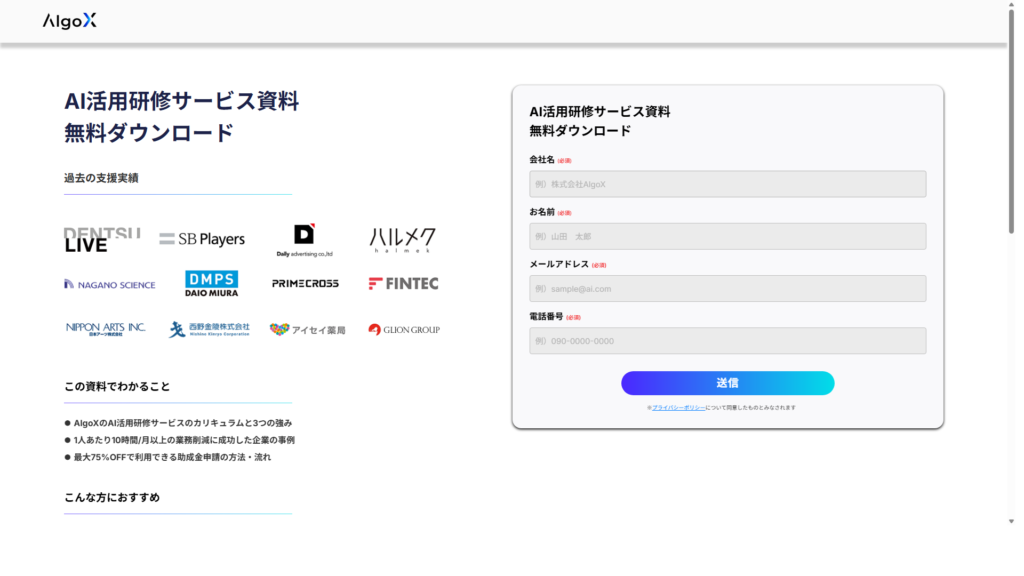Image resolution: width=1024 pixels, height=576 pixels.
Task: Click the Halmek logo
Action: point(402,240)
